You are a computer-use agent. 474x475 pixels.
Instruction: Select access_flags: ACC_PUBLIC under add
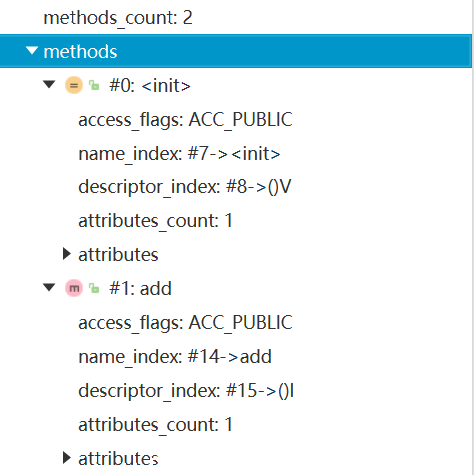[185, 323]
